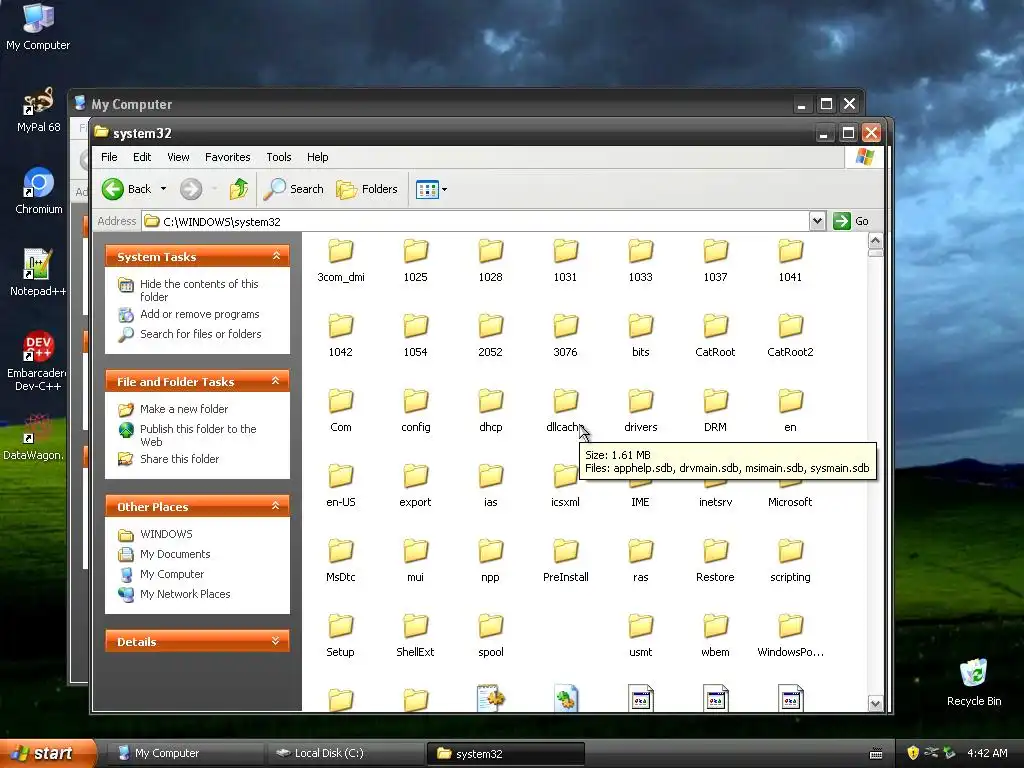Select the 1025 folder

tap(415, 261)
